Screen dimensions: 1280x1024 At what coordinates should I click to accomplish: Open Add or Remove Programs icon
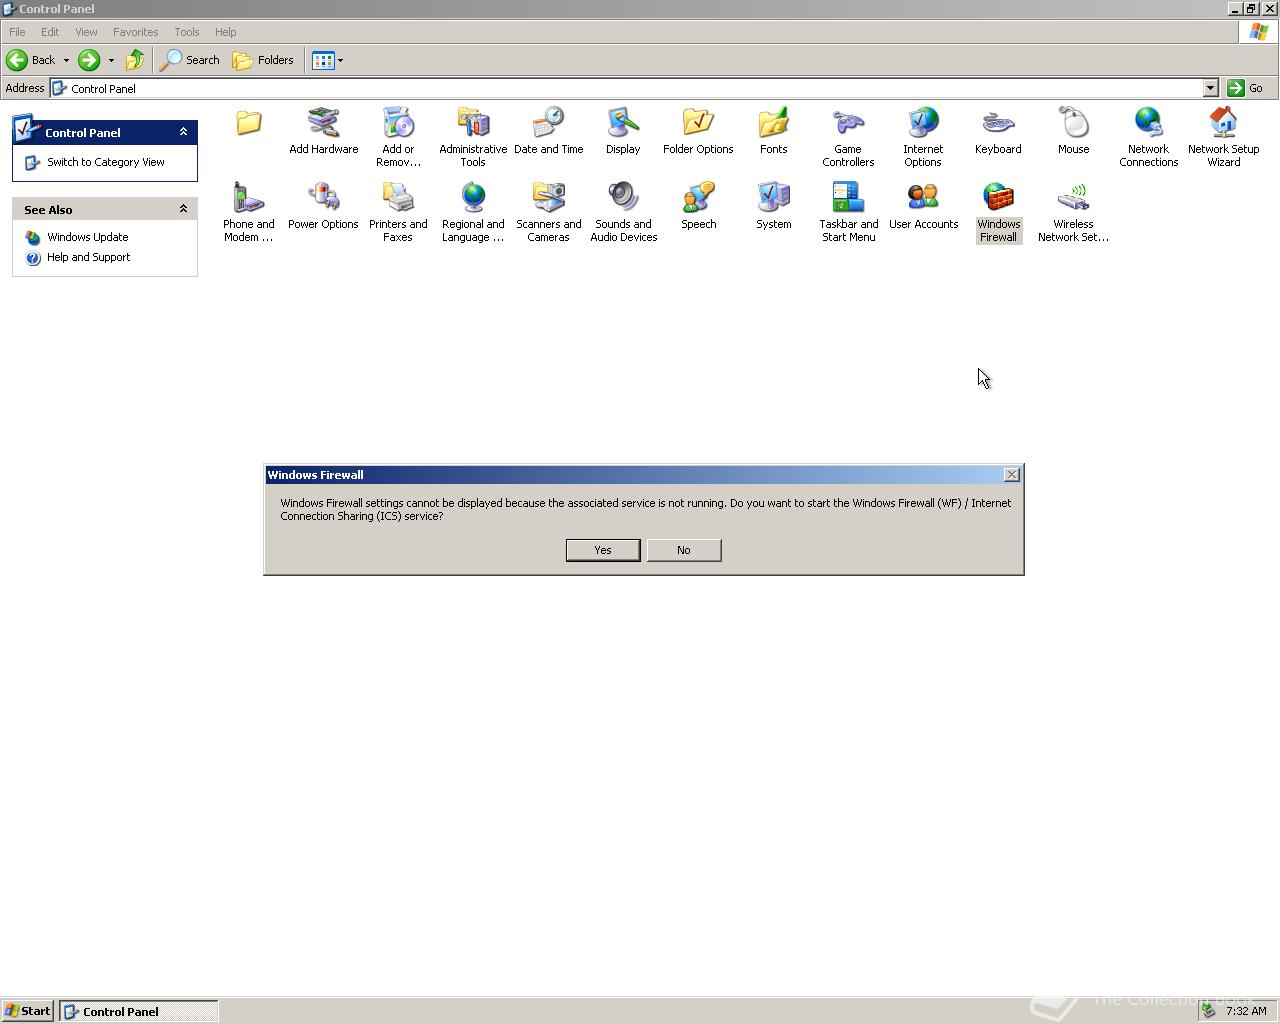pos(398,137)
